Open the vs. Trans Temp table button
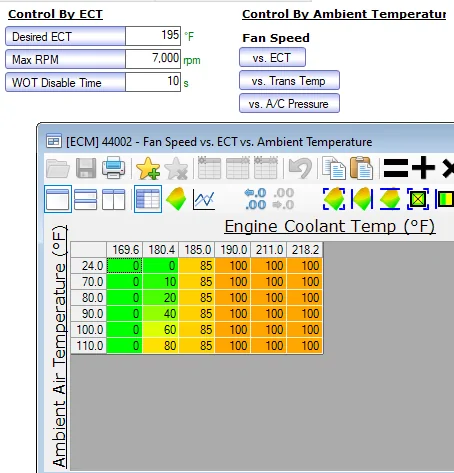454x473 pixels. point(289,80)
